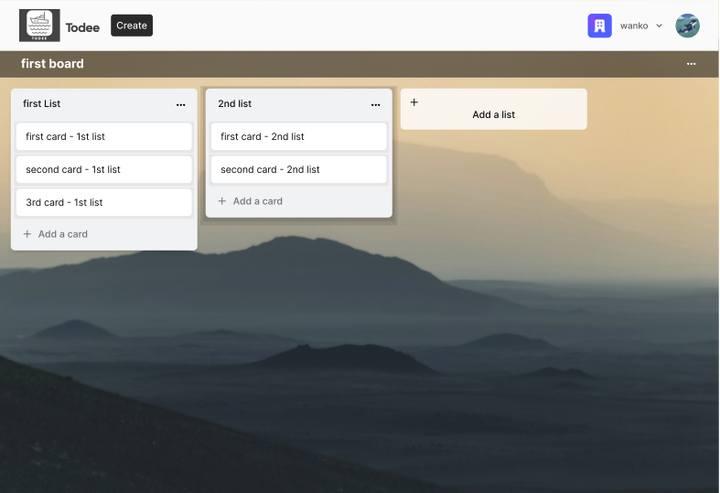Click the Todee ship logo icon
Image resolution: width=720 pixels, height=493 pixels.
[39, 25]
